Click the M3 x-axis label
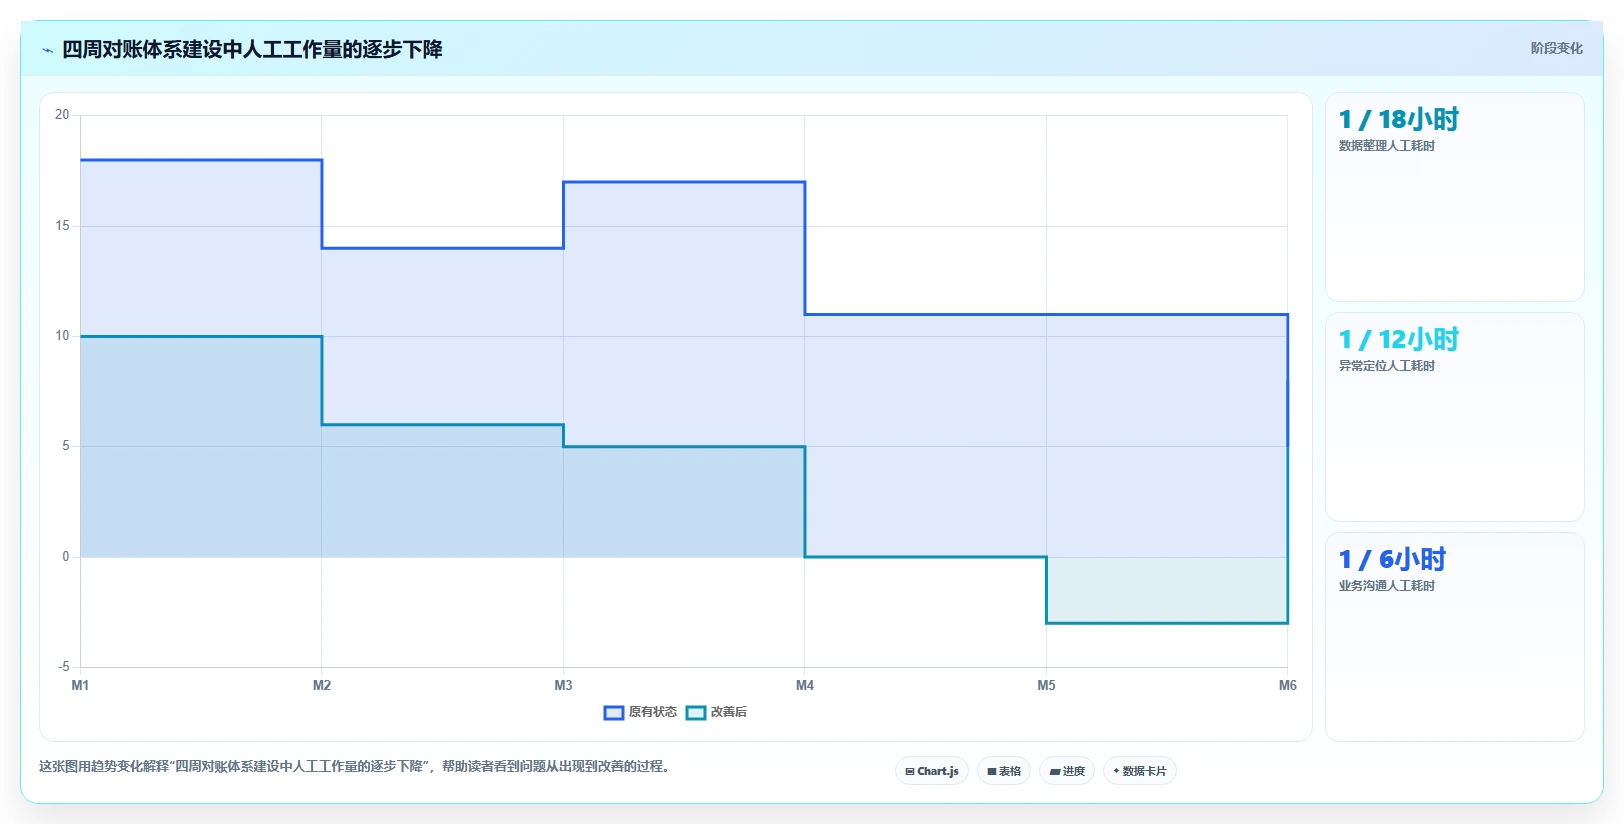Screen dimensions: 1624x824 [563, 685]
